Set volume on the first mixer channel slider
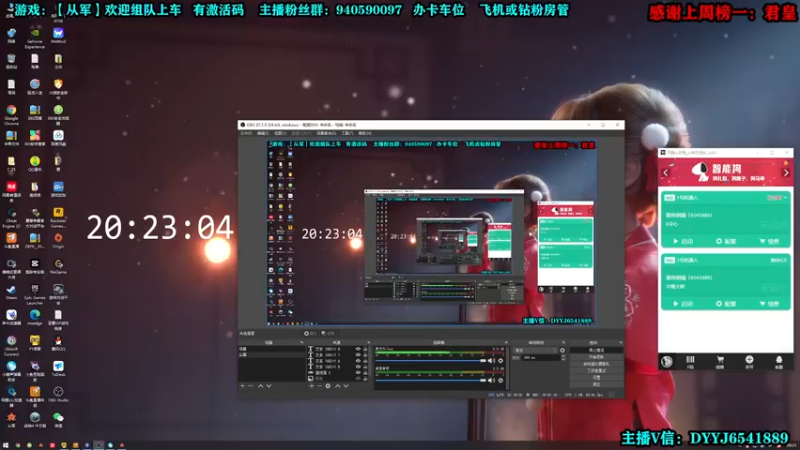The image size is (800, 450). [x=431, y=360]
